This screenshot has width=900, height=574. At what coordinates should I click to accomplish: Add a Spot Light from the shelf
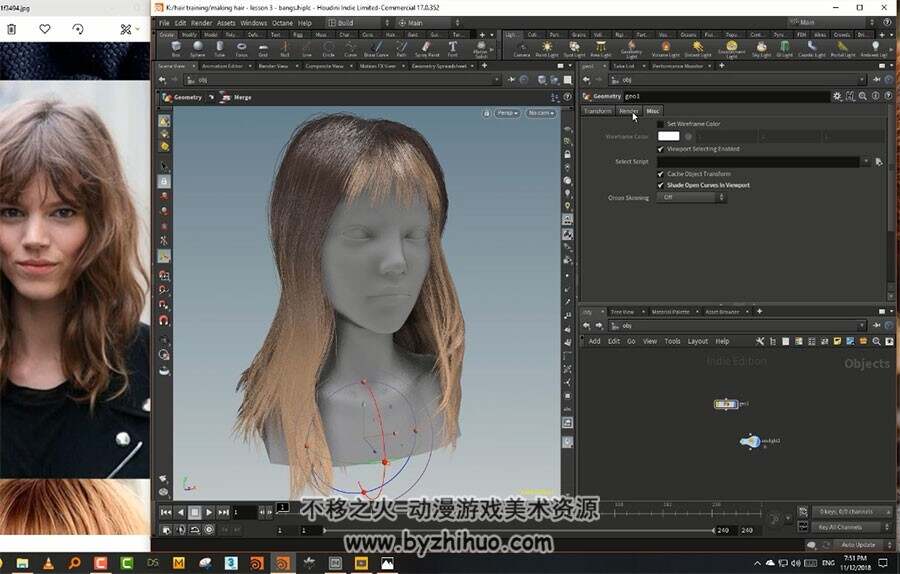click(574, 49)
